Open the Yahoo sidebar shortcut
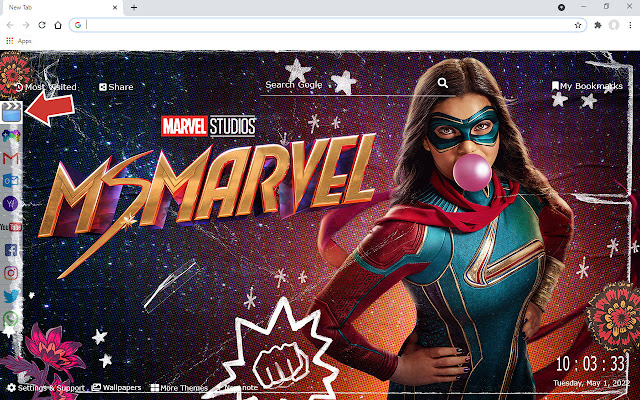640x400 pixels. [11, 204]
